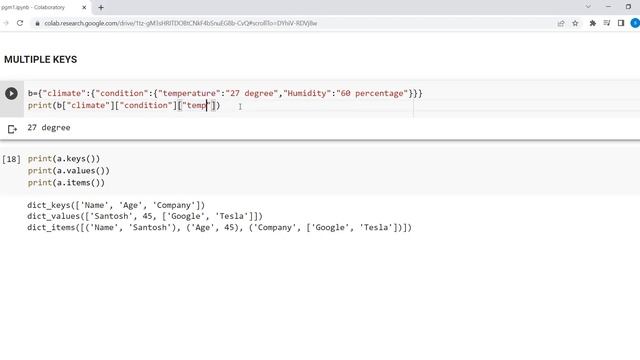
Task: Click the MULTIPLE KEYS heading
Action: (x=40, y=60)
